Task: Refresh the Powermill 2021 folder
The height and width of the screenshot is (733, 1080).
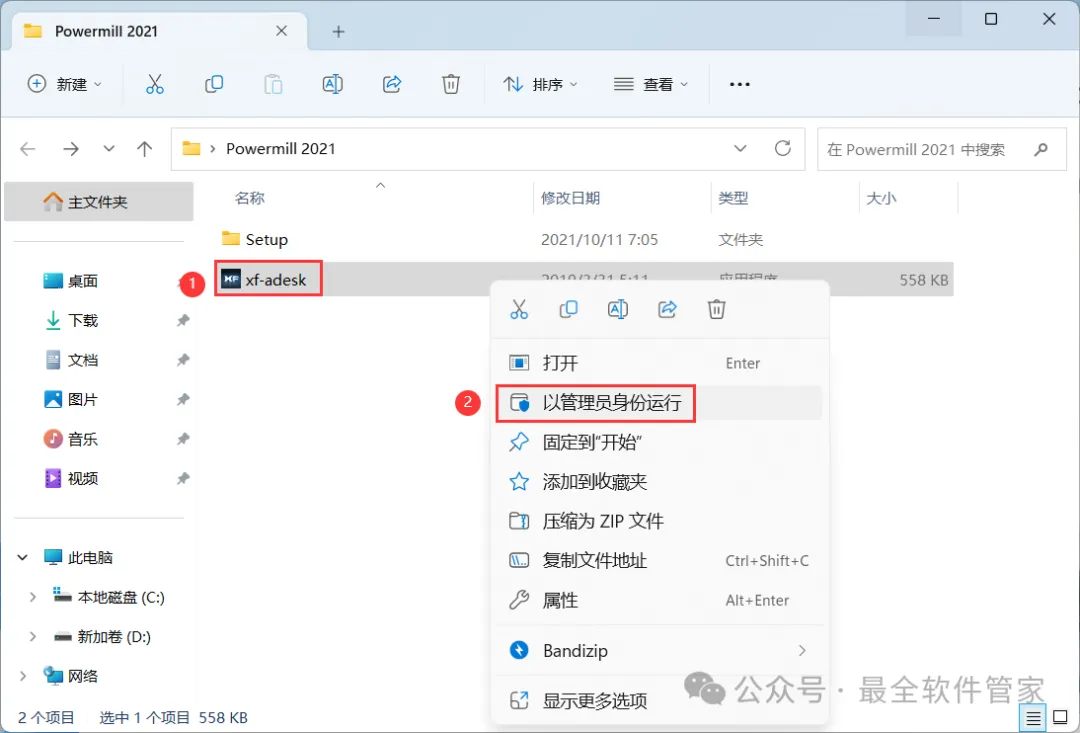Action: pyautogui.click(x=782, y=148)
